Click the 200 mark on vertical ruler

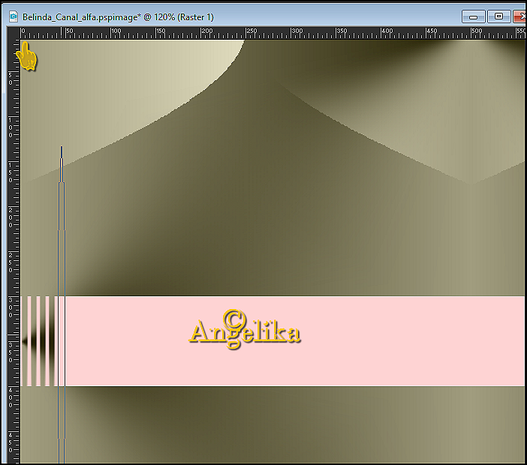[10, 217]
